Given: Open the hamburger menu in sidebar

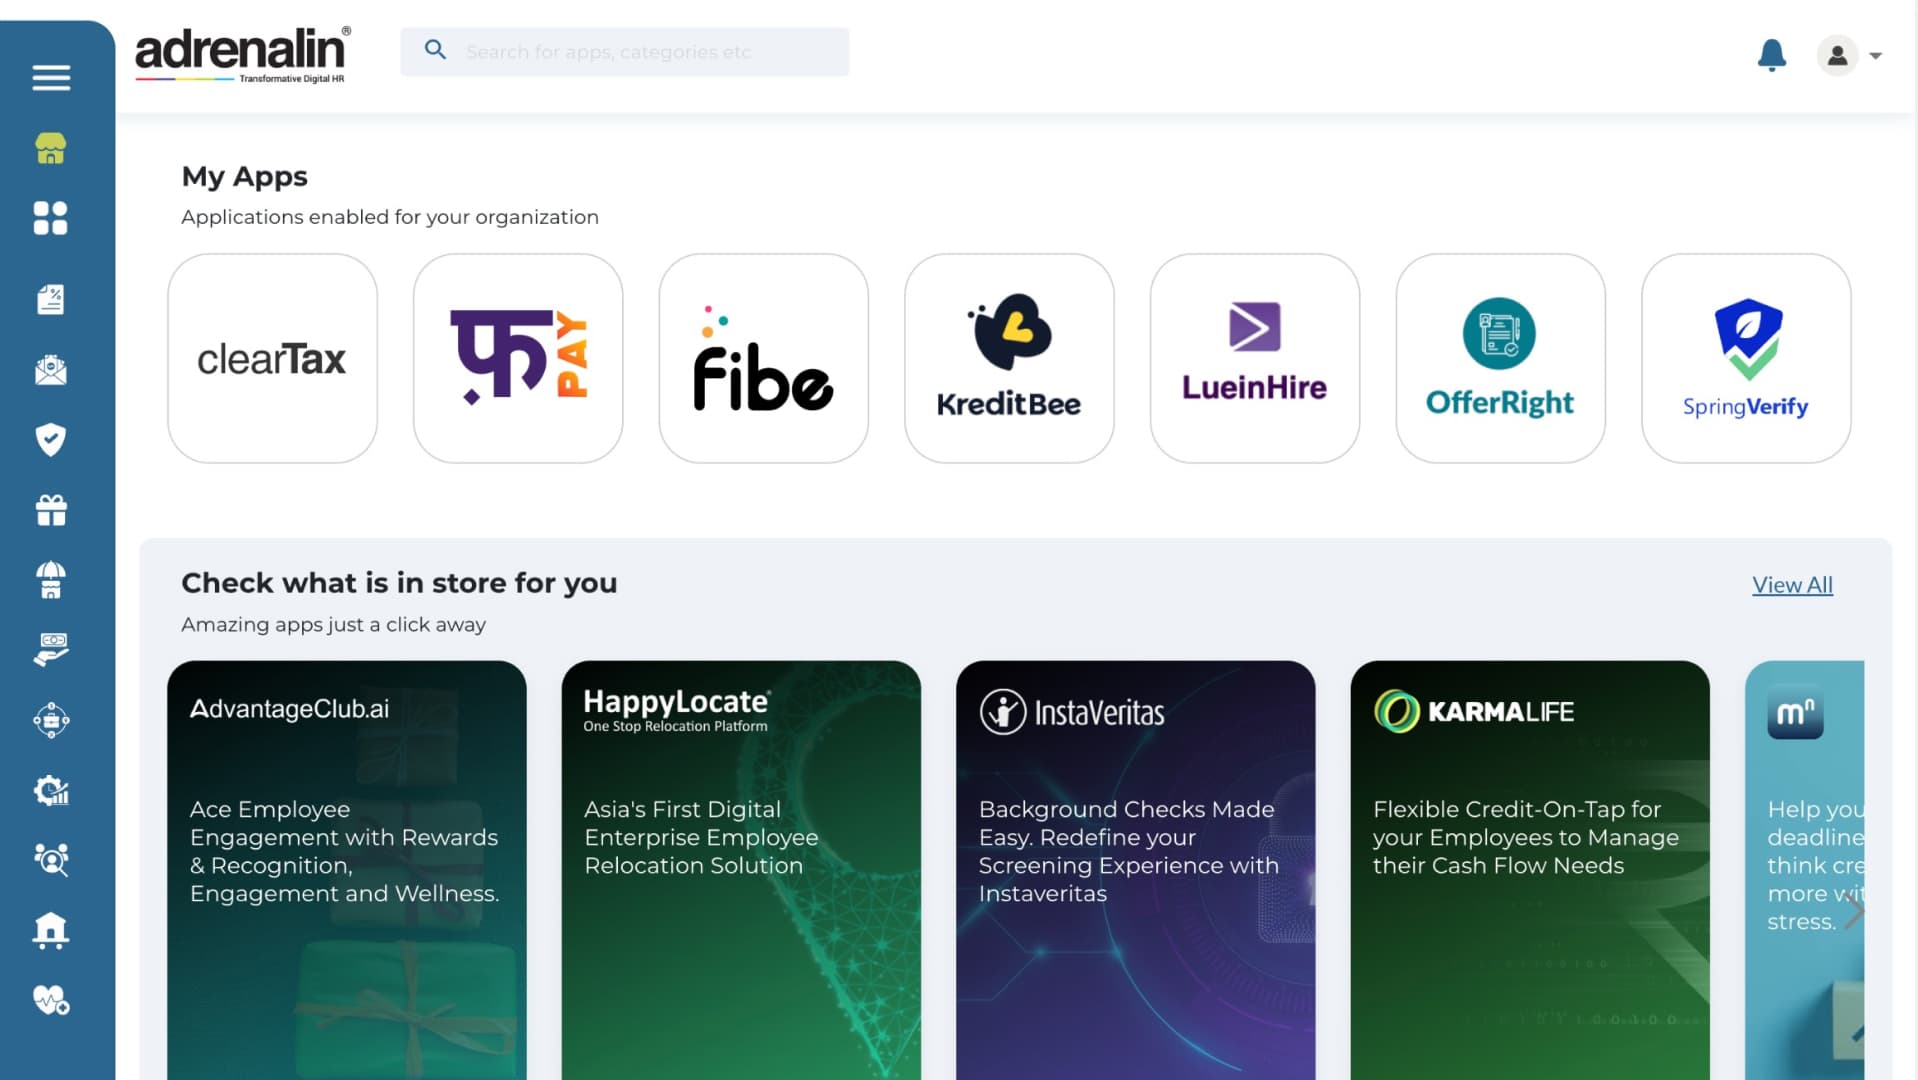Looking at the screenshot, I should [51, 78].
